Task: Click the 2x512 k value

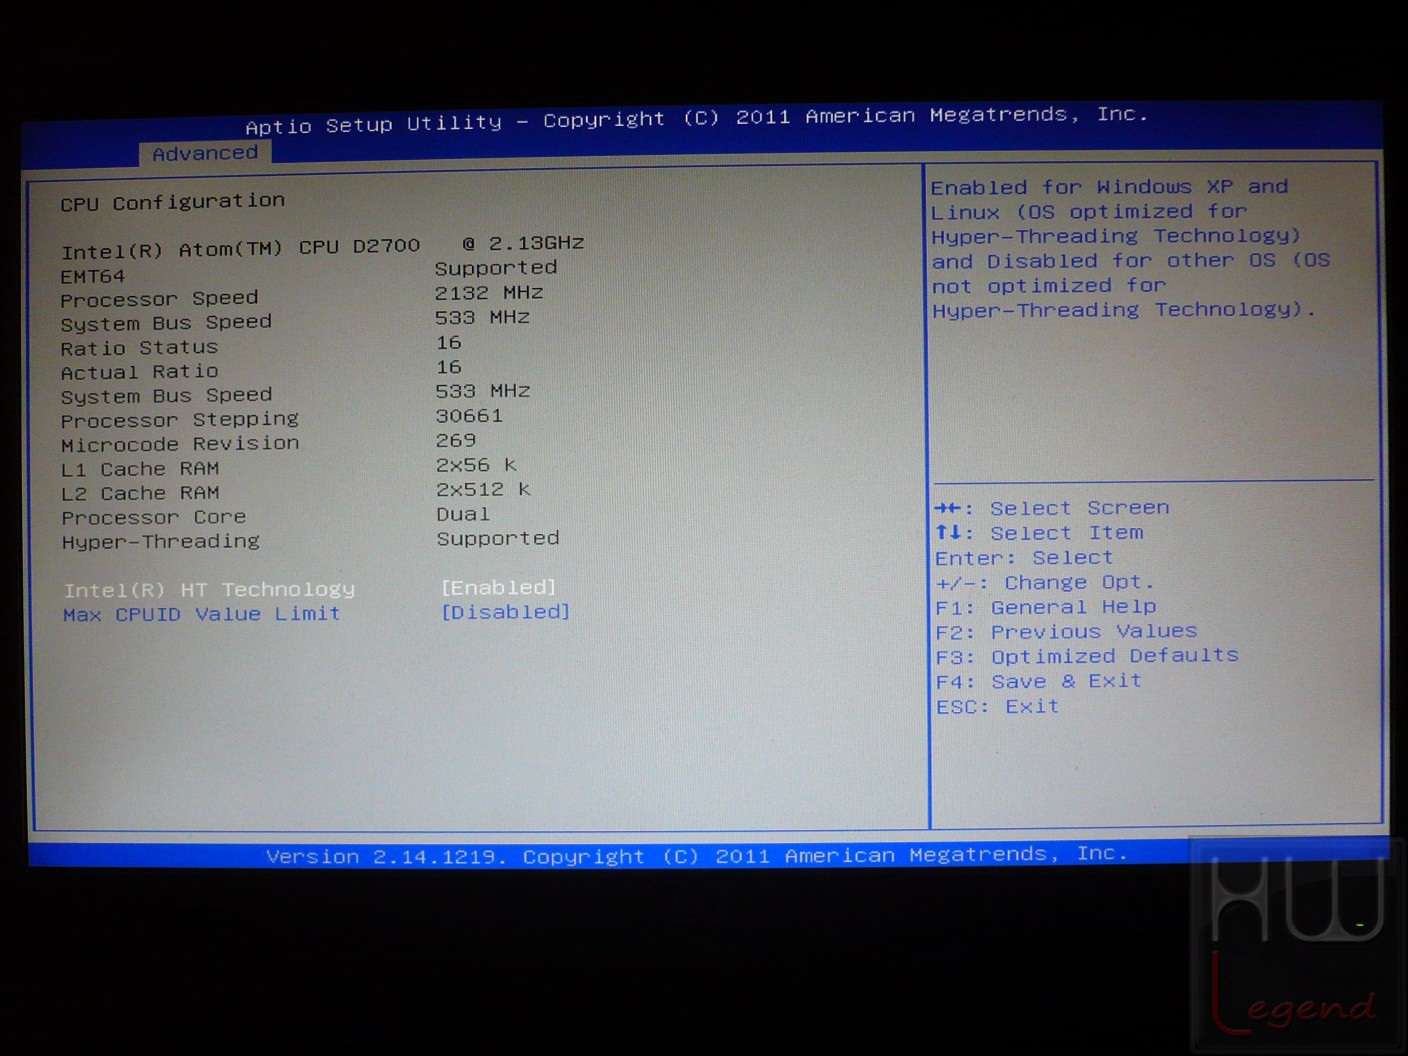Action: point(483,489)
